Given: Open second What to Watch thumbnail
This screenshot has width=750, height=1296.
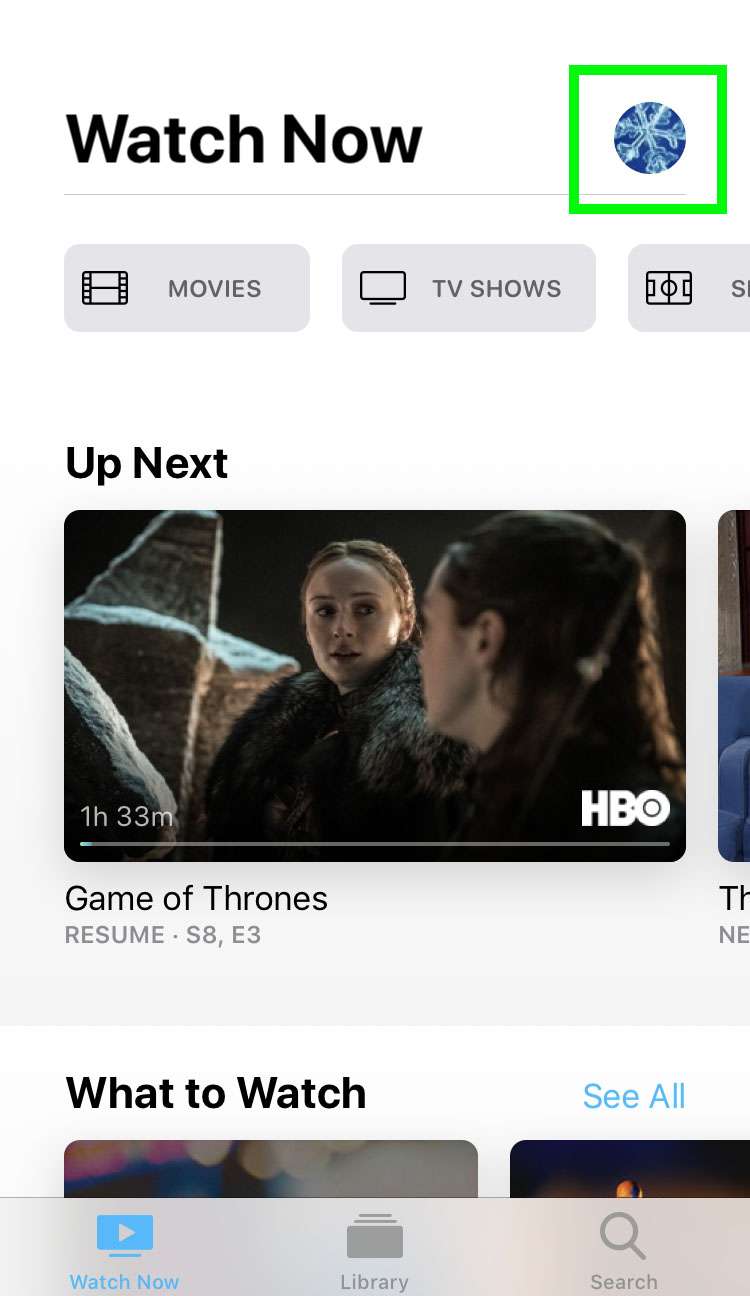Looking at the screenshot, I should 630,1168.
